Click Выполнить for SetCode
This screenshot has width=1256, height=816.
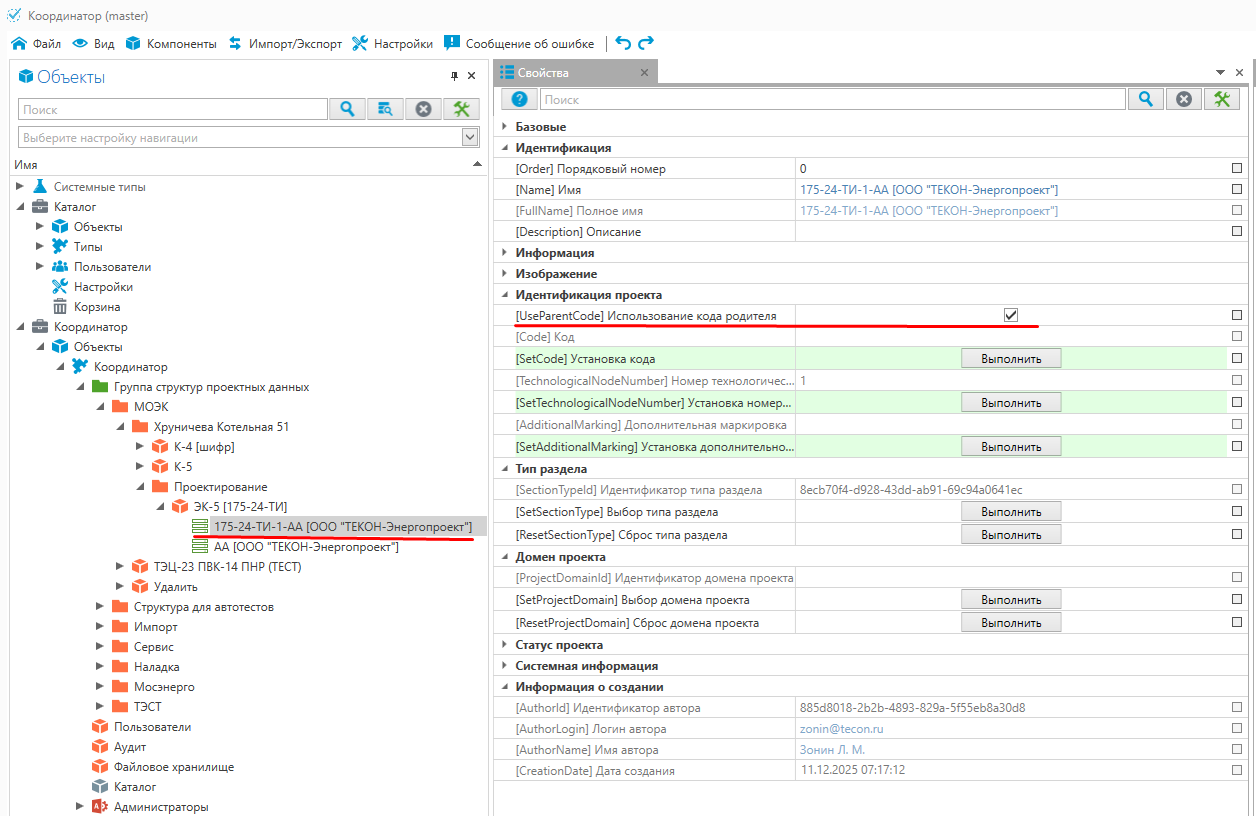point(1011,358)
